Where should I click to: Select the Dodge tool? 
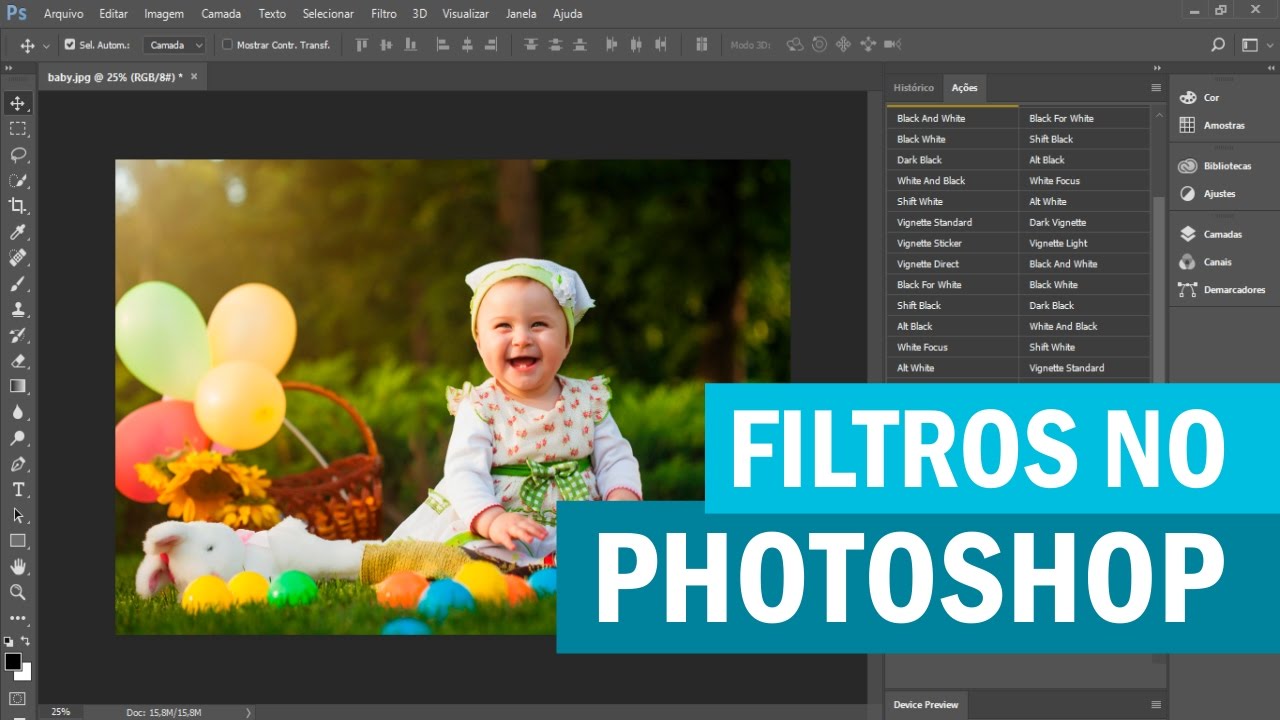point(18,438)
